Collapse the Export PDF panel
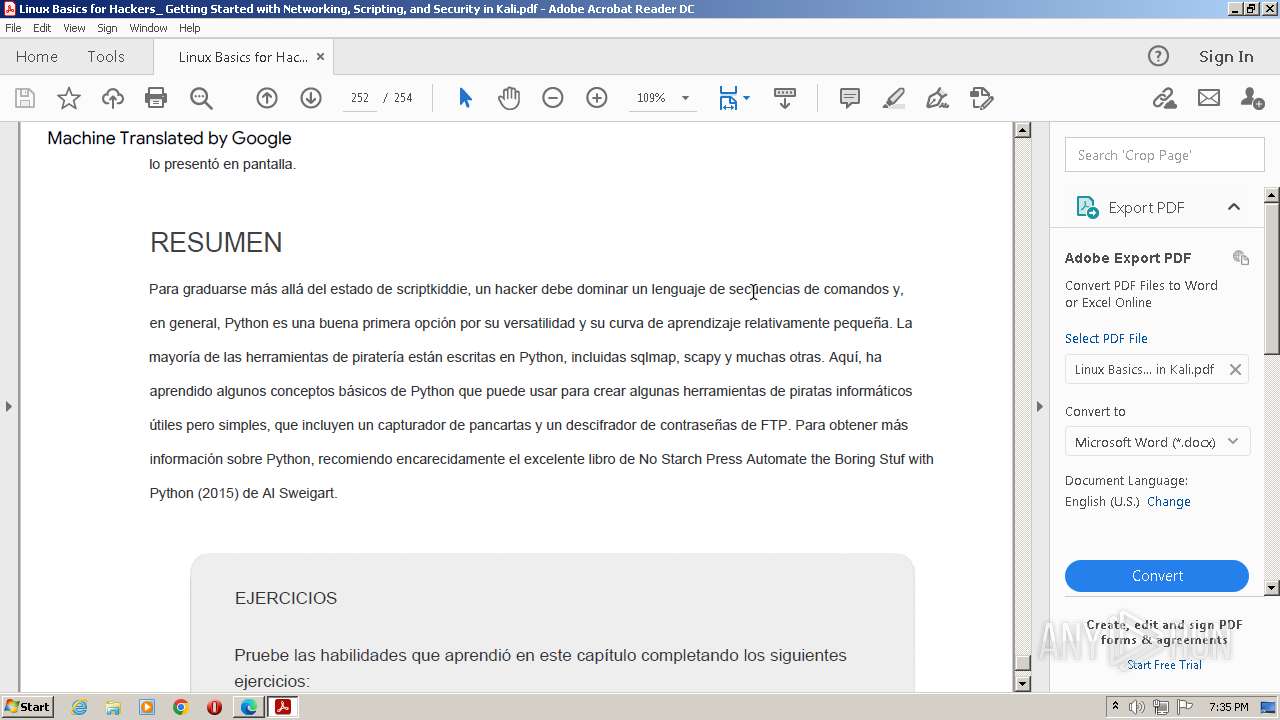Image resolution: width=1280 pixels, height=720 pixels. 1234,207
